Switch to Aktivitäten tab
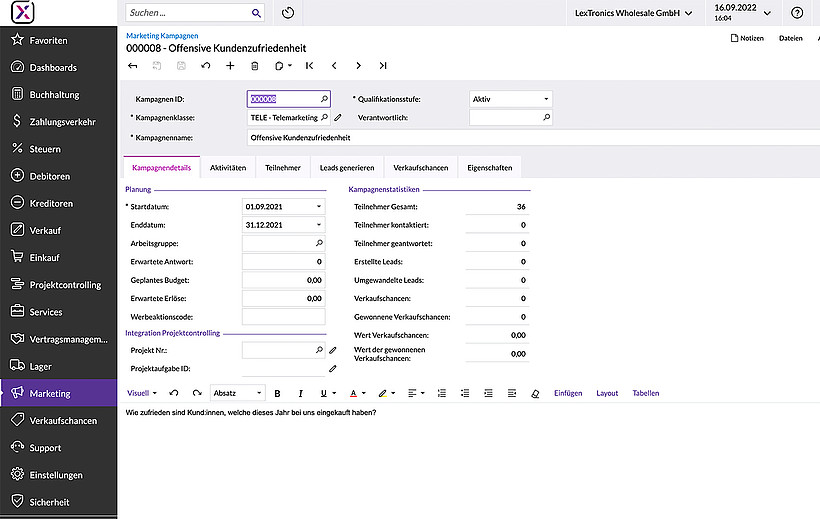Viewport: 820px width, 519px height. (228, 168)
